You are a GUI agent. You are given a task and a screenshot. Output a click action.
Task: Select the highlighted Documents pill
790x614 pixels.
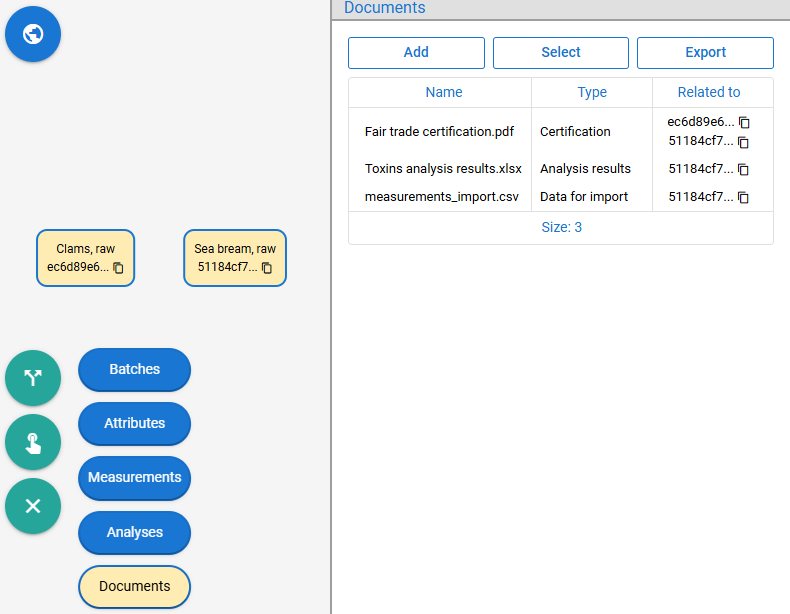135,586
